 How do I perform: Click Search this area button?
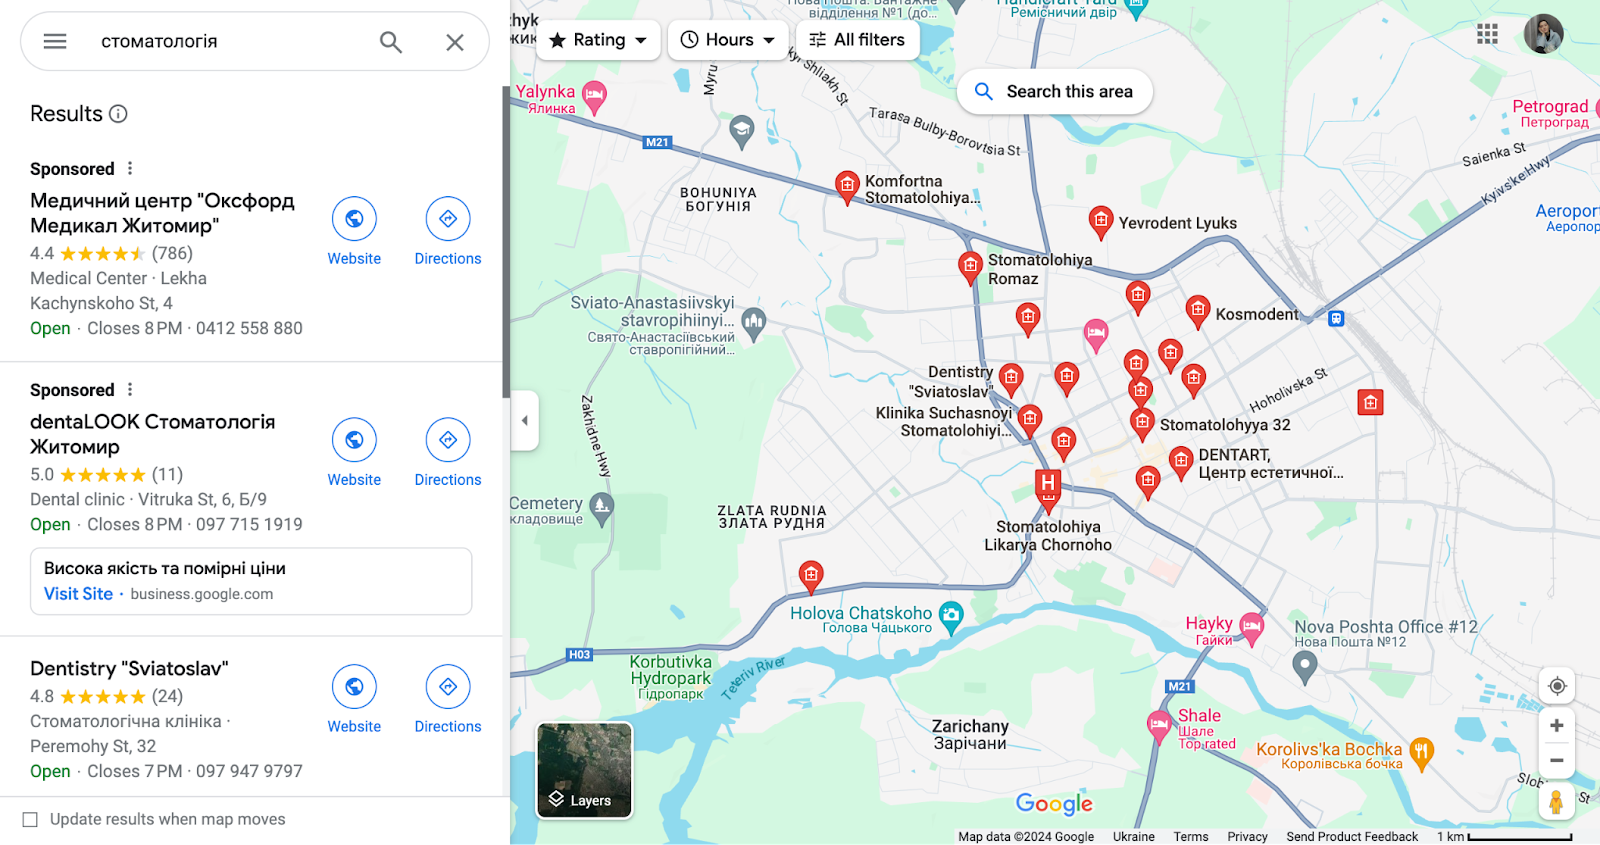click(x=1054, y=92)
